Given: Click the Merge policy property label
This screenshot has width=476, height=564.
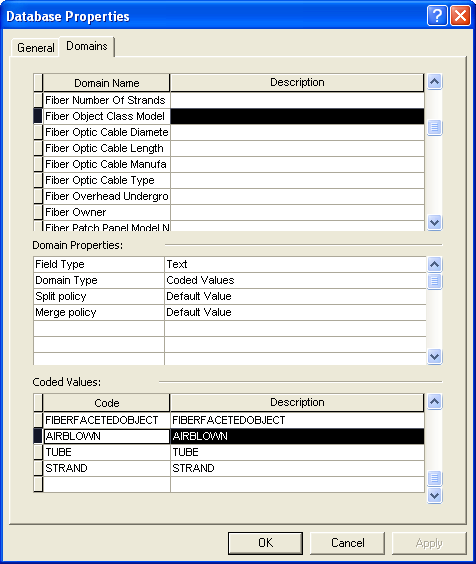Looking at the screenshot, I should [x=99, y=312].
